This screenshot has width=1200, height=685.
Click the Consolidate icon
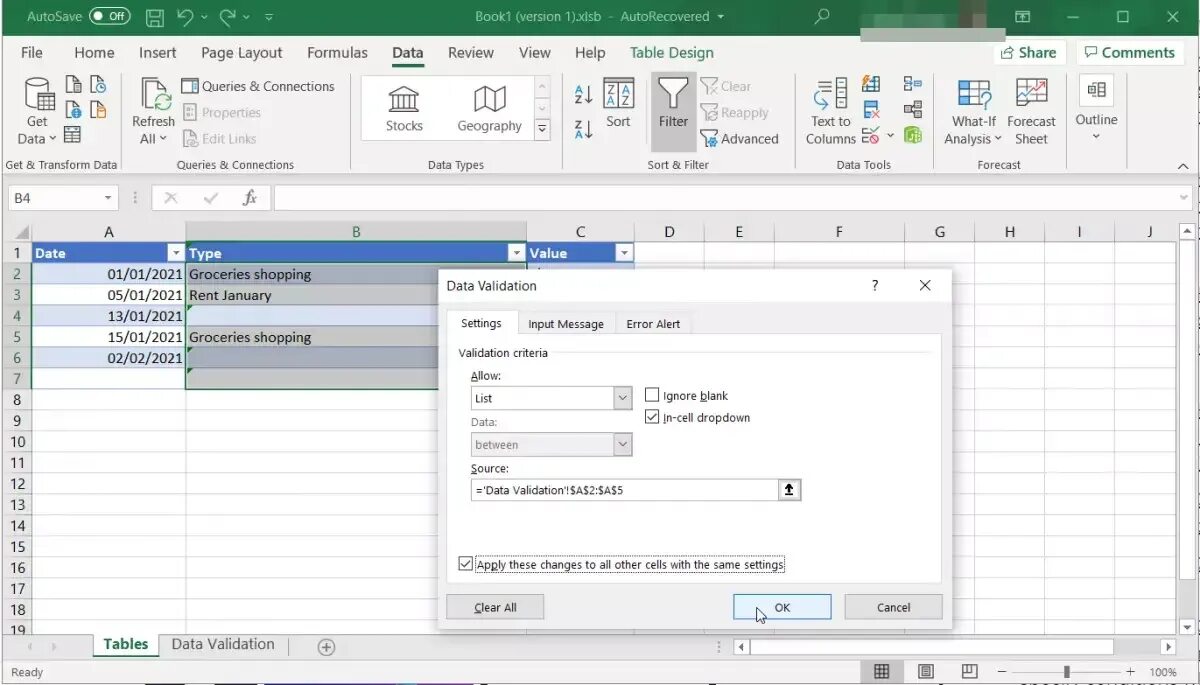click(x=912, y=84)
